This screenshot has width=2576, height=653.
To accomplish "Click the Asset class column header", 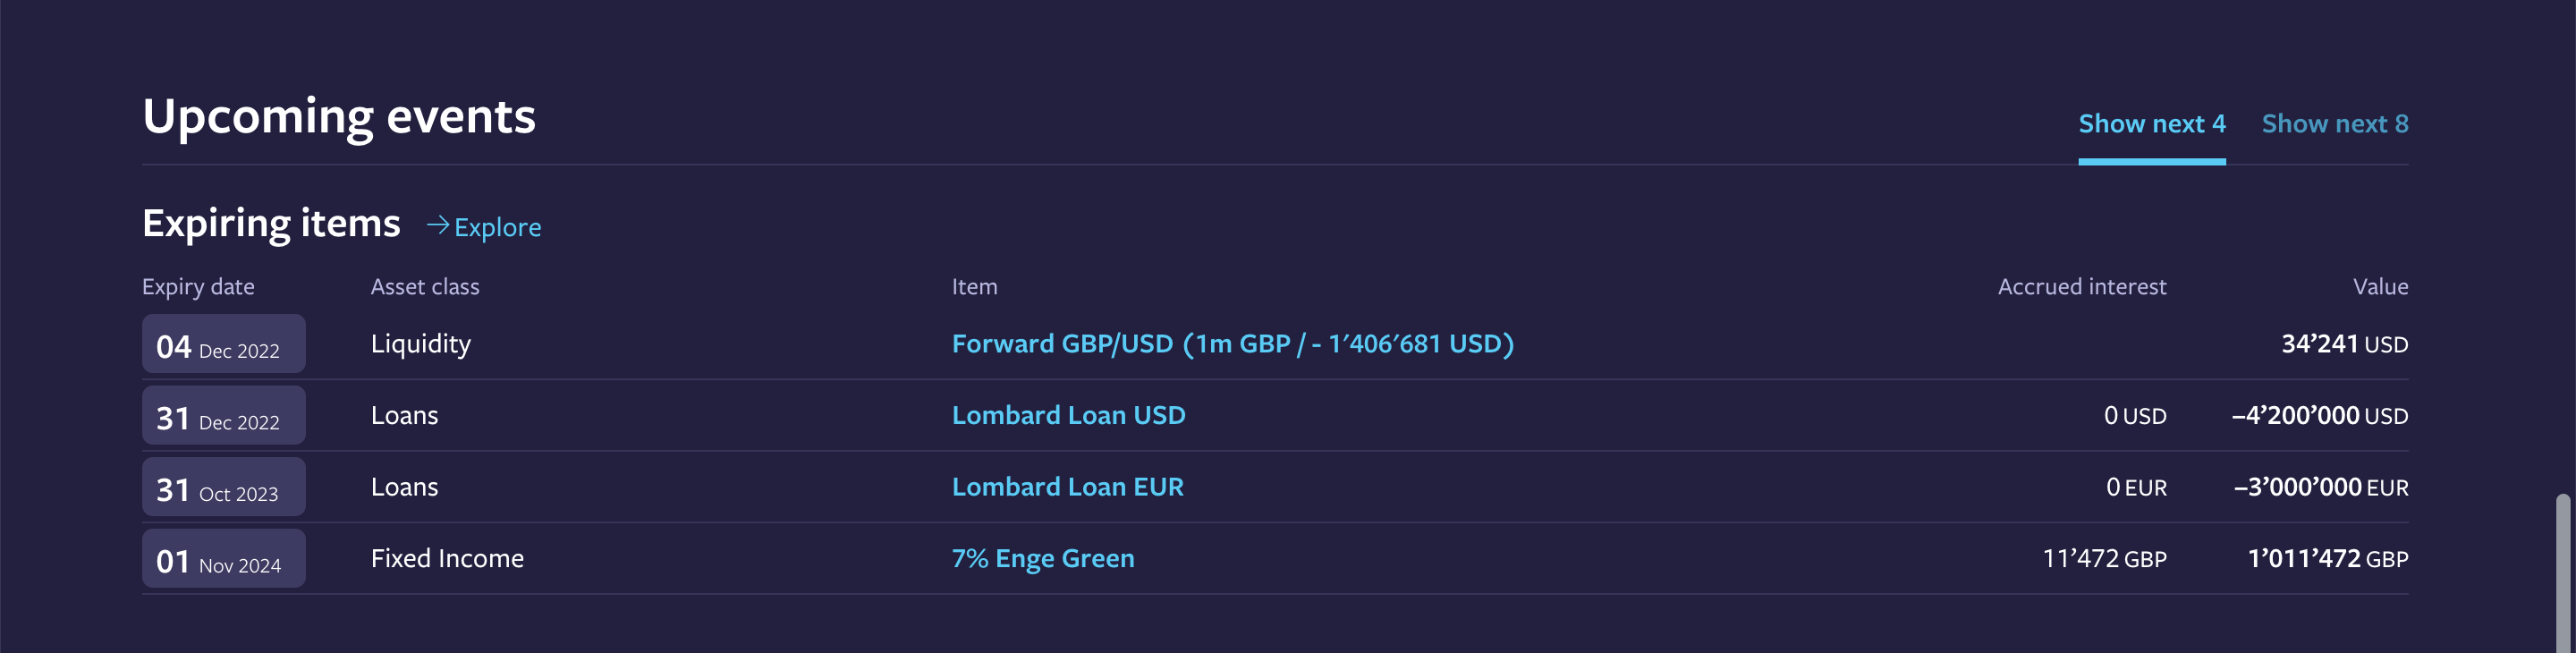I will pyautogui.click(x=425, y=287).
